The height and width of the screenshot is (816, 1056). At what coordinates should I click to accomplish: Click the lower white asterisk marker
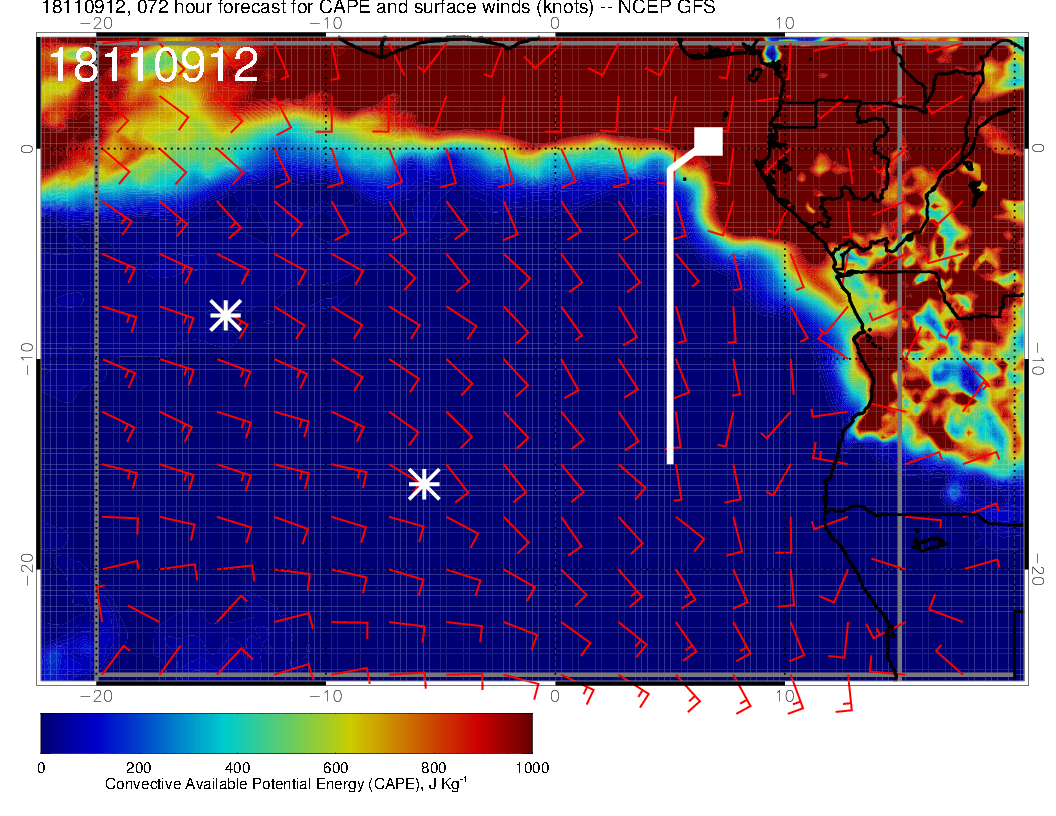(424, 484)
